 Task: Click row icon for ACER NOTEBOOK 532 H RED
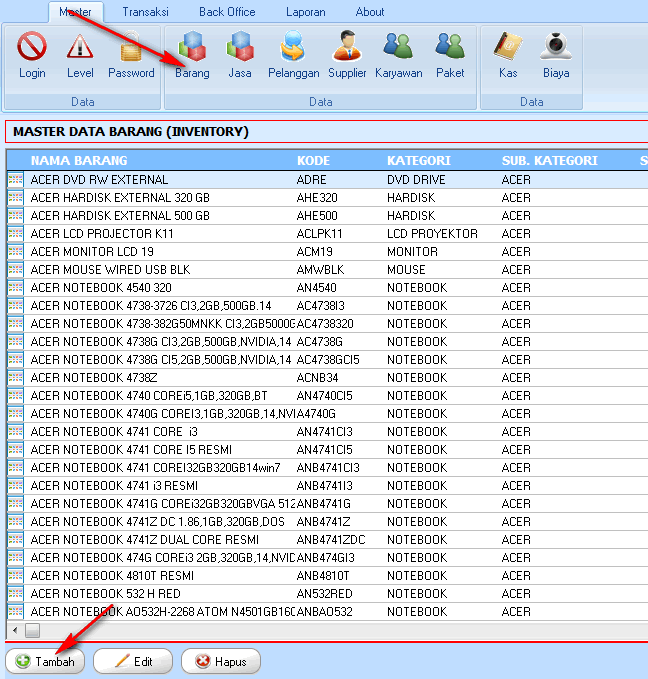[16, 593]
